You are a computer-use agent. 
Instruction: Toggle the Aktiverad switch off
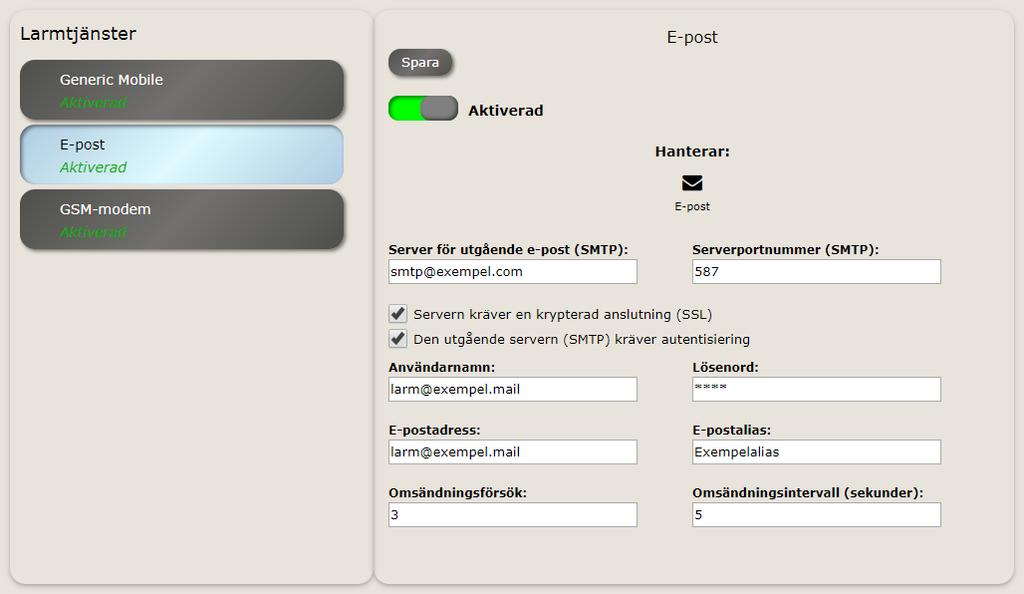423,108
